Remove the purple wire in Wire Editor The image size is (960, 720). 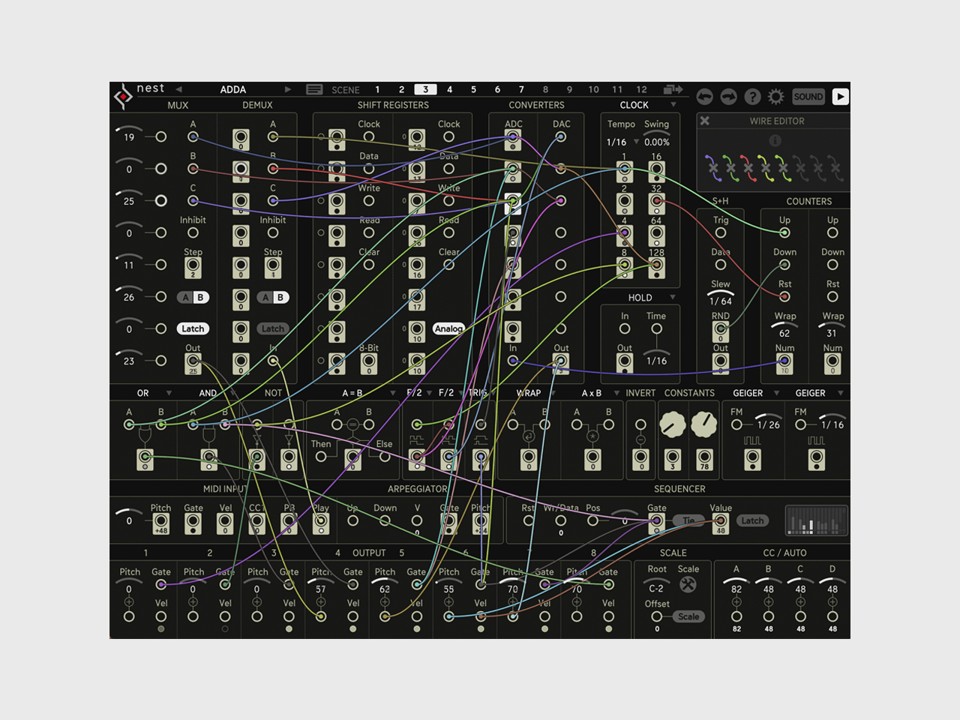pos(712,168)
